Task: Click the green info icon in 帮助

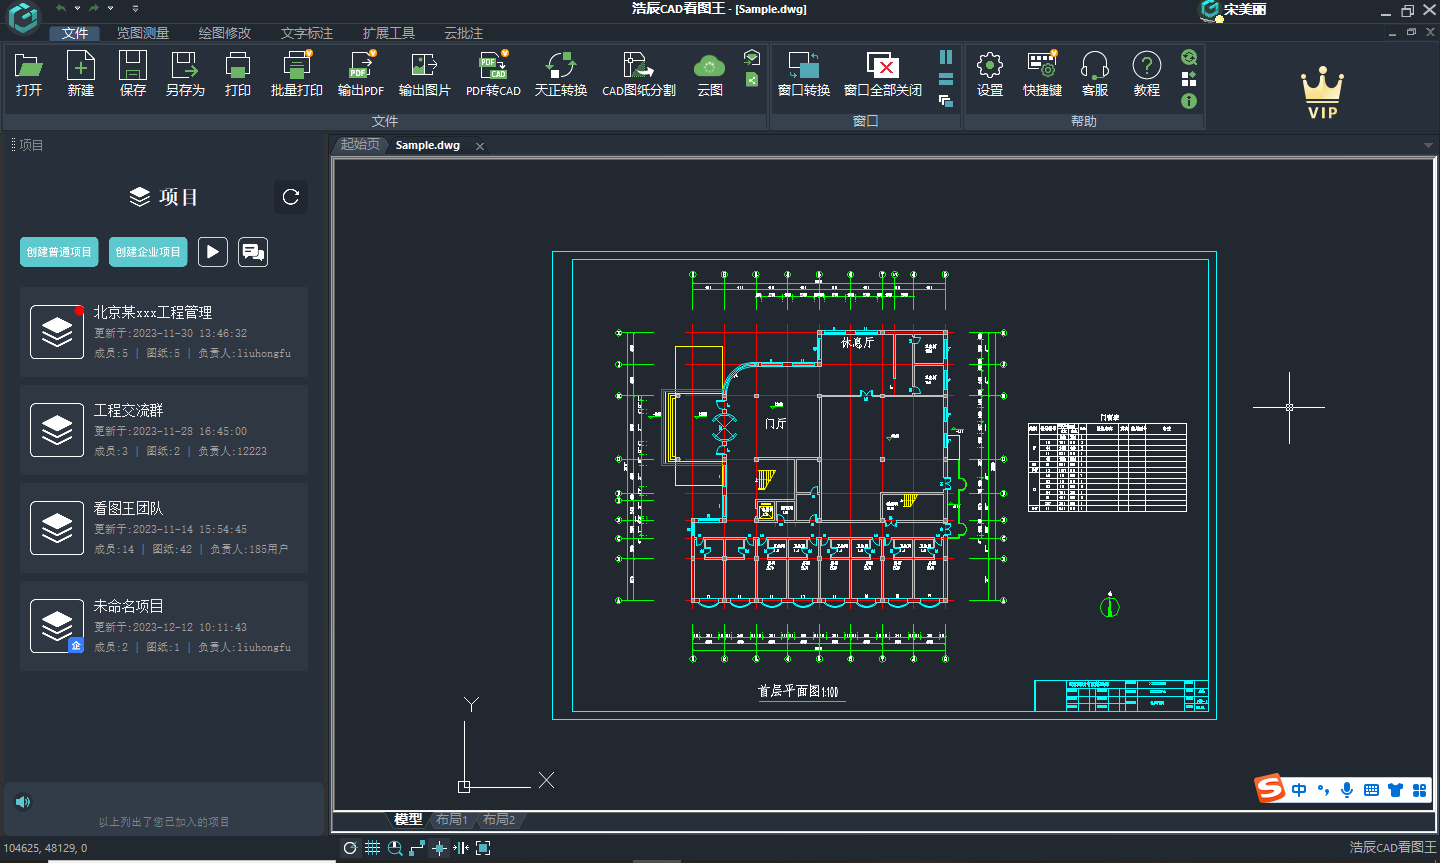Action: point(1189,101)
